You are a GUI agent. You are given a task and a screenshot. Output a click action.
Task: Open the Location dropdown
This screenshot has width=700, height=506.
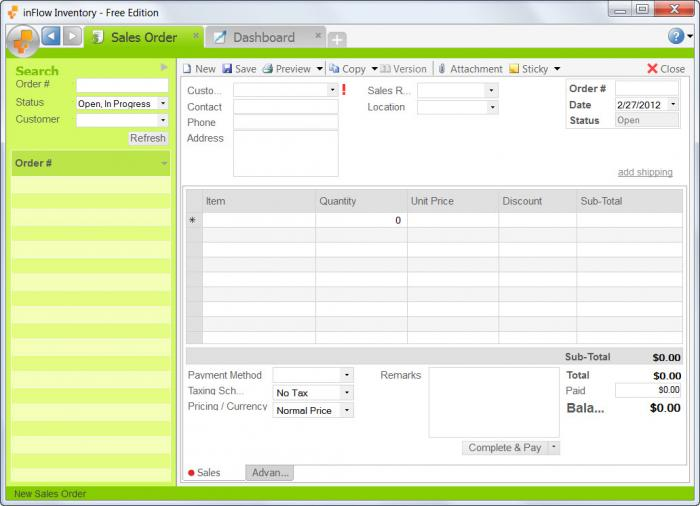(492, 107)
